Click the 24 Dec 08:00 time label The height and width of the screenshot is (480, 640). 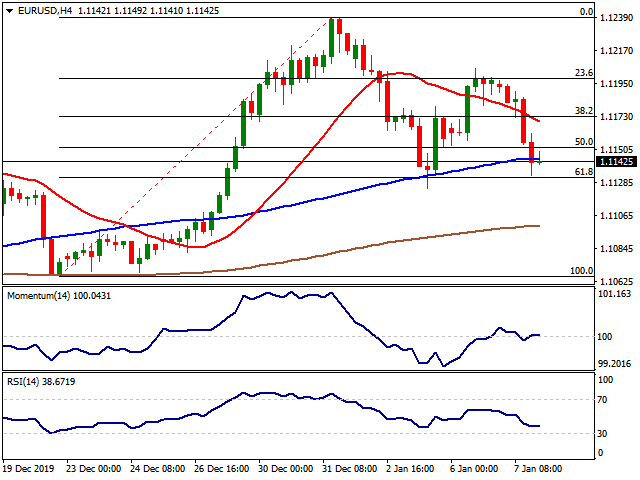tap(158, 468)
